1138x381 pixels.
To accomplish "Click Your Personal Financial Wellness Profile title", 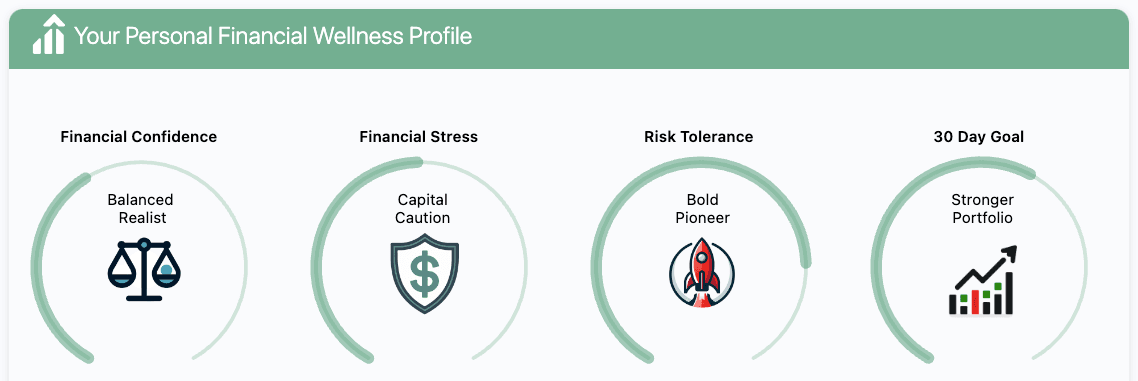I will pos(273,35).
